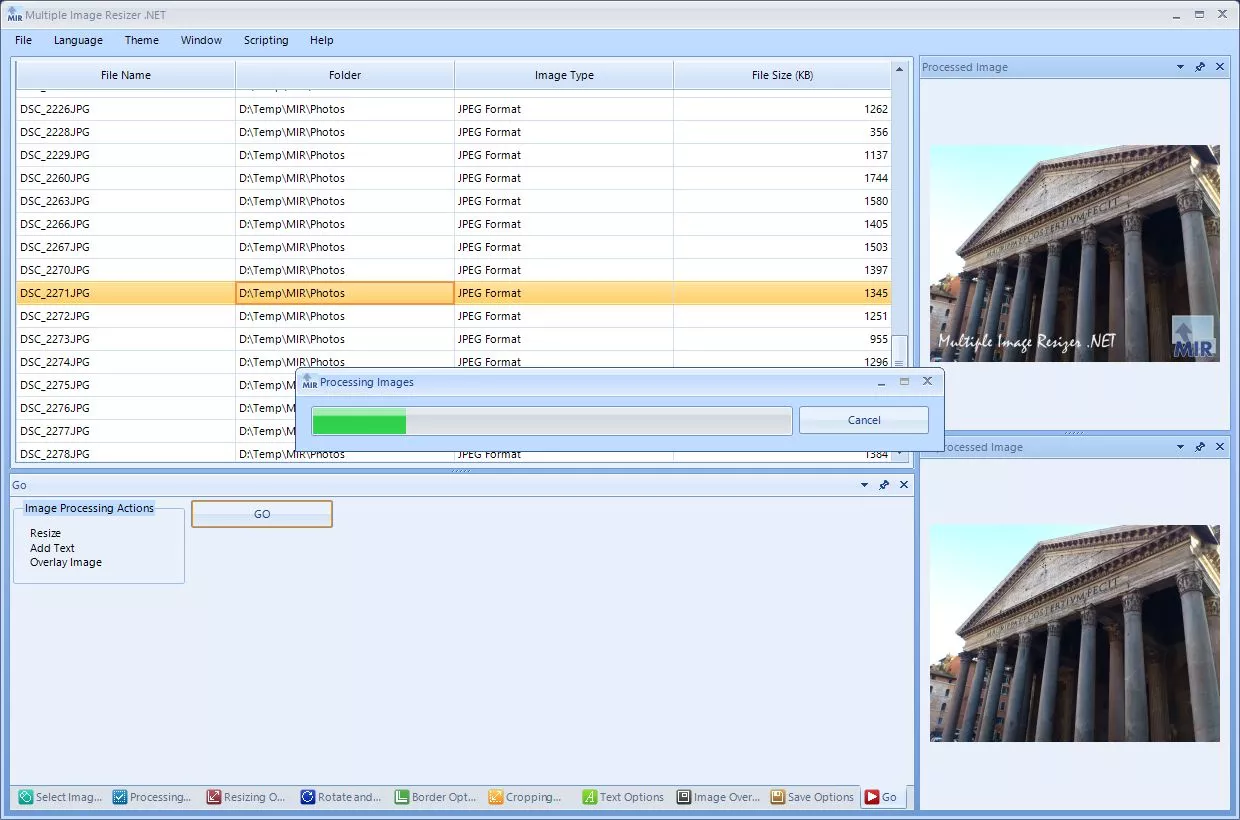
Task: Open the Rotate and flip tab
Action: (x=341, y=797)
